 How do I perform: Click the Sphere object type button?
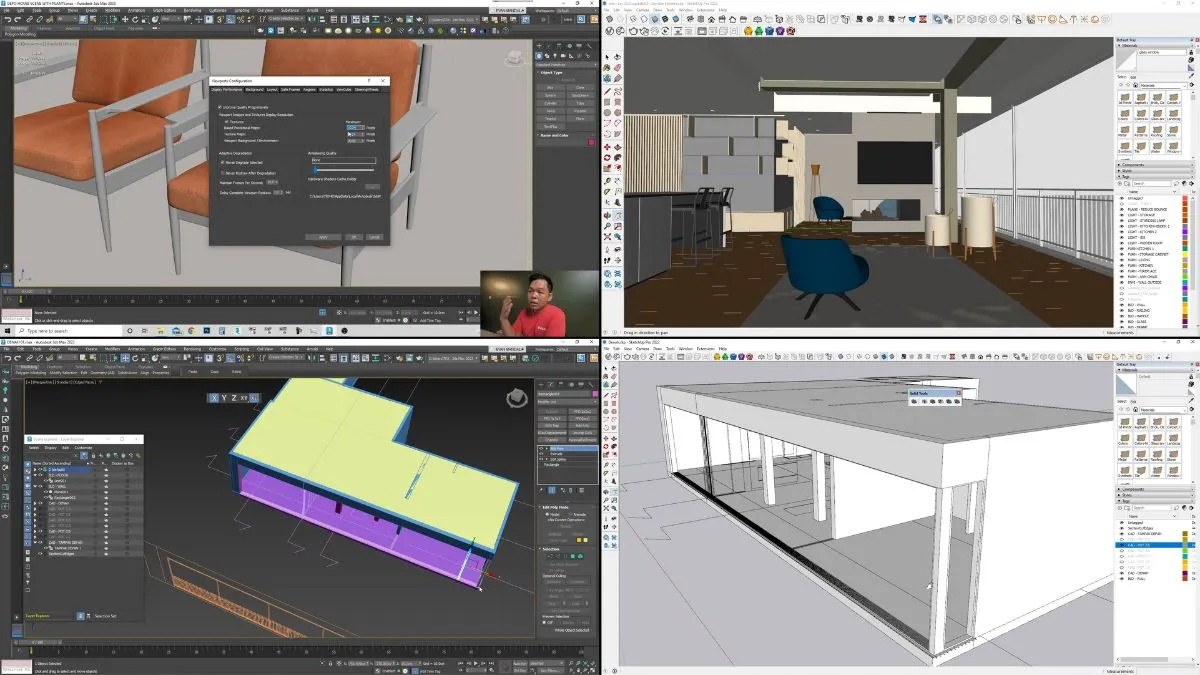[x=551, y=95]
